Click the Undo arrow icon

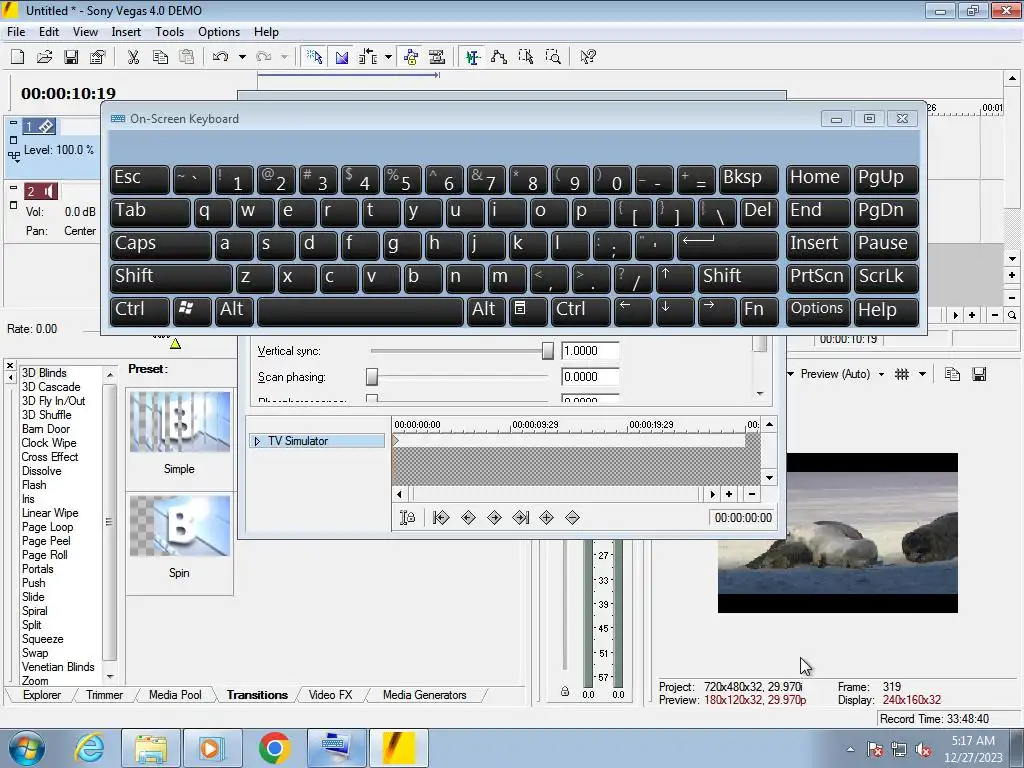pyautogui.click(x=221, y=57)
